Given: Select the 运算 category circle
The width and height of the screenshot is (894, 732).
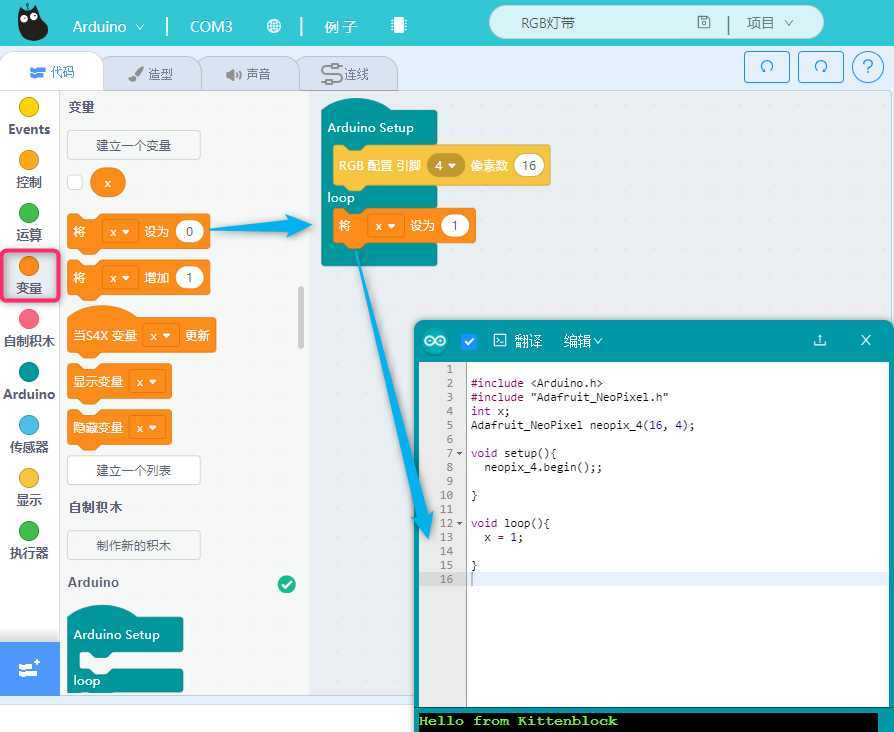Looking at the screenshot, I should click(x=29, y=213).
